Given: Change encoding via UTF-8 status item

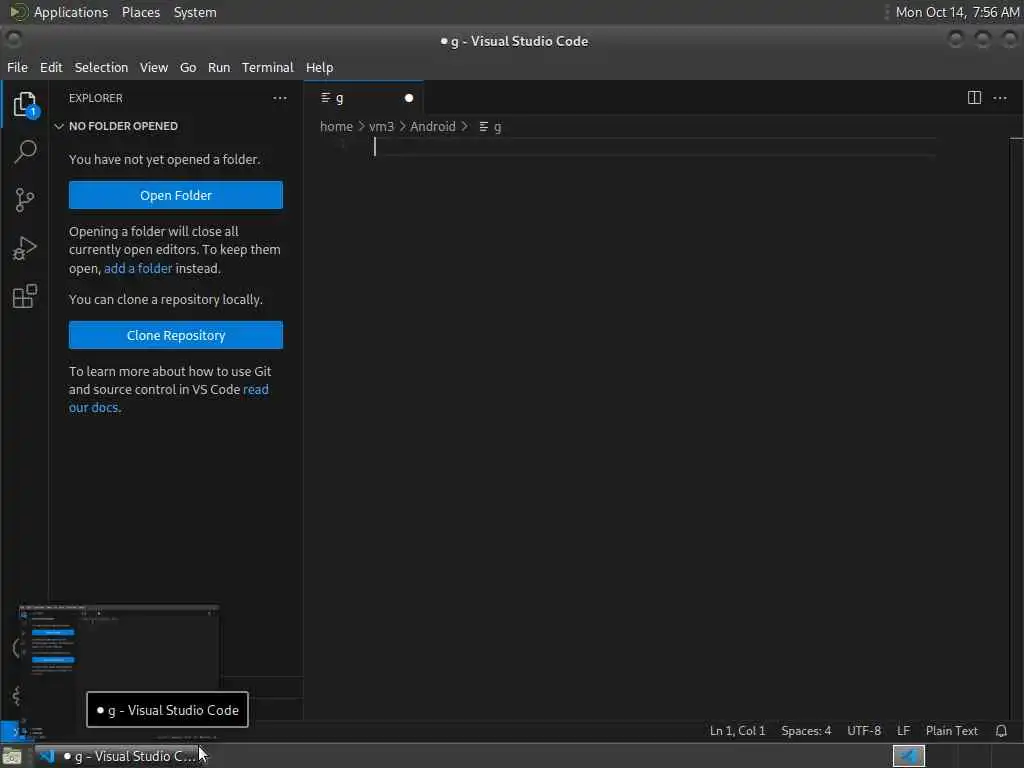Looking at the screenshot, I should pos(863,731).
